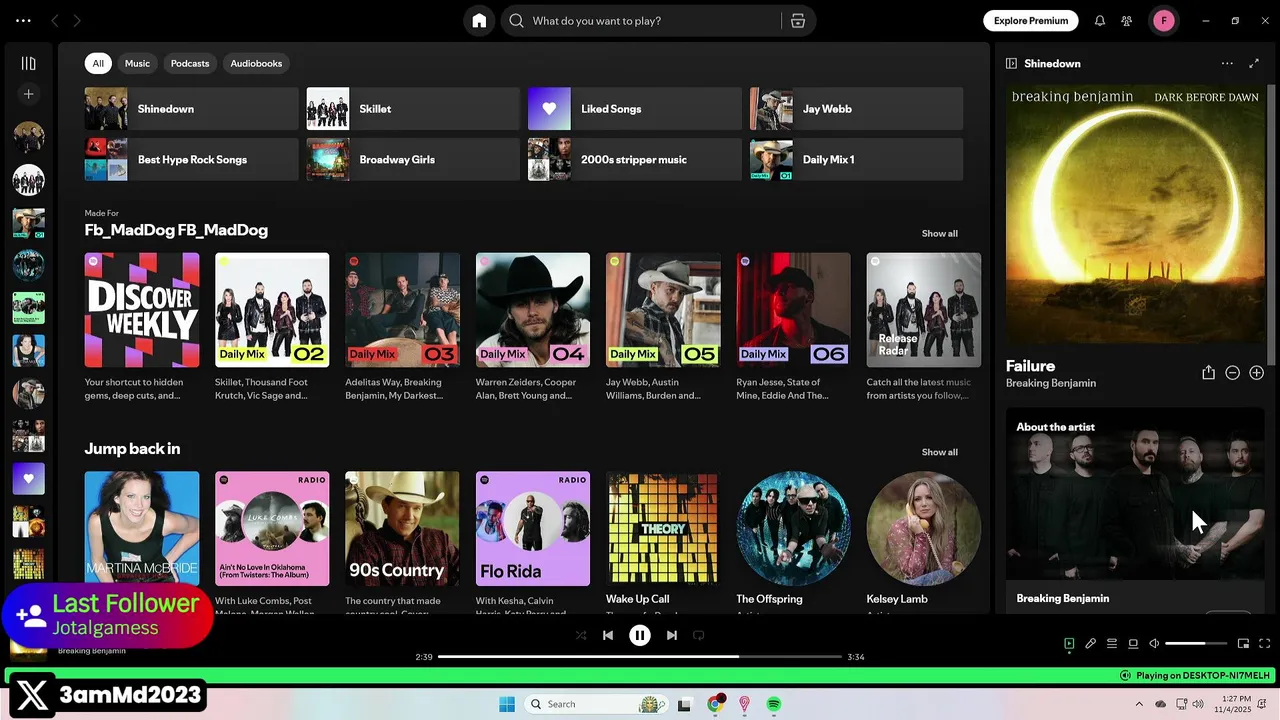Hide this song with the minus circle icon
1280x720 pixels.
pyautogui.click(x=1232, y=373)
